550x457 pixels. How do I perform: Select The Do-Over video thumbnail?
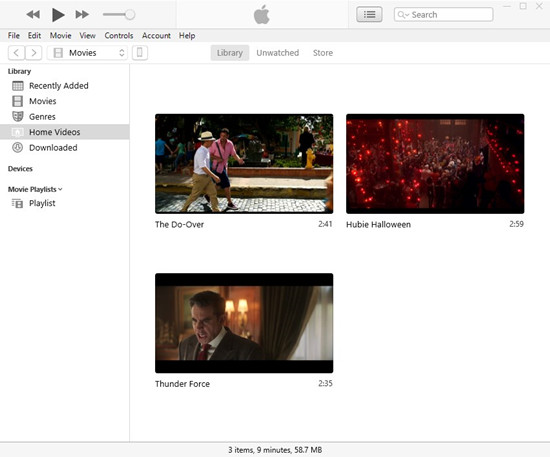point(244,164)
